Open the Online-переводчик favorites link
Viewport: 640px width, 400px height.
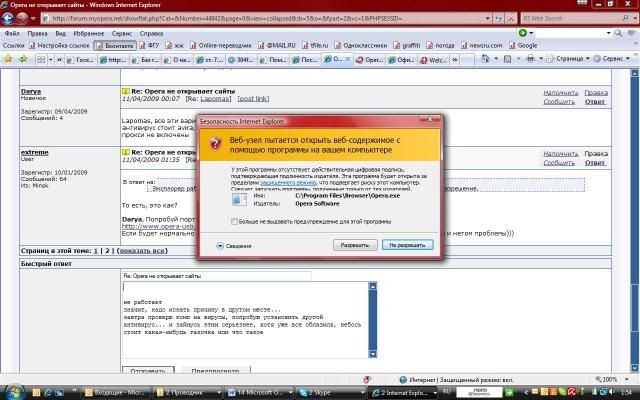point(220,46)
